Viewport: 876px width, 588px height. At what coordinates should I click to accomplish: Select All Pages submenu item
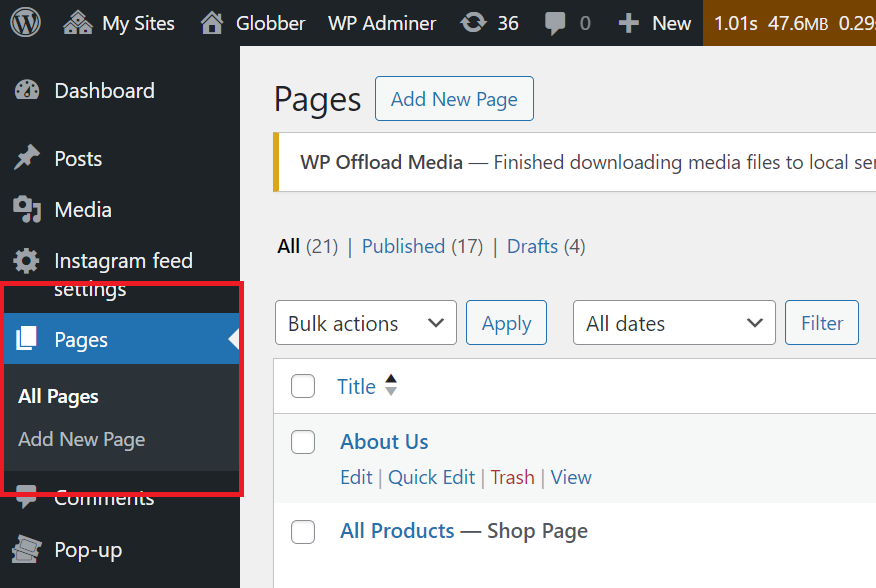(58, 396)
